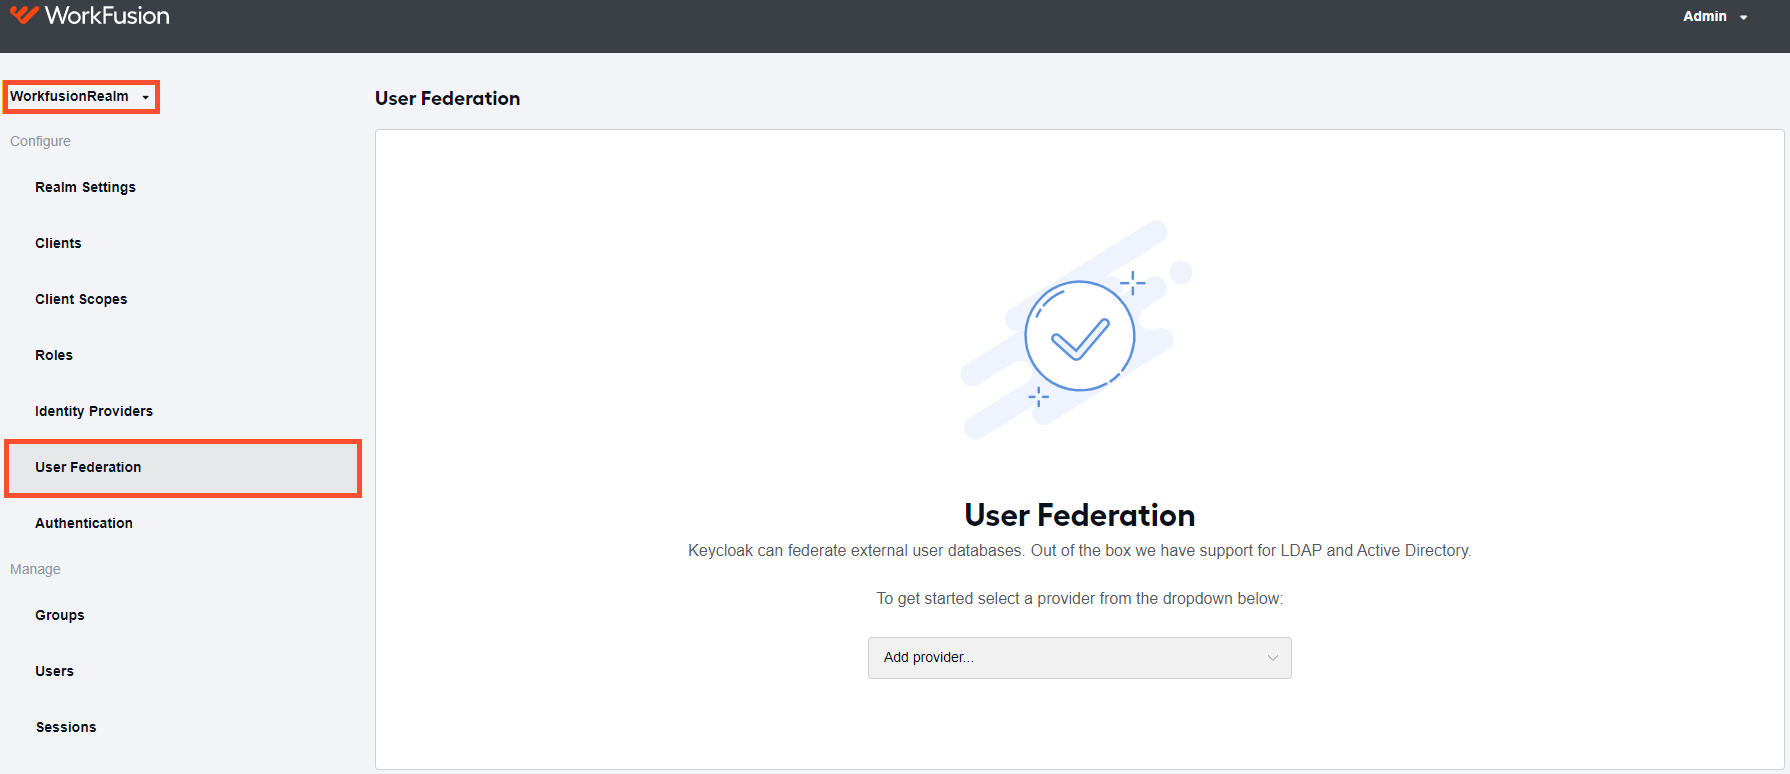Click the User Federation page title
This screenshot has width=1790, height=774.
(448, 98)
